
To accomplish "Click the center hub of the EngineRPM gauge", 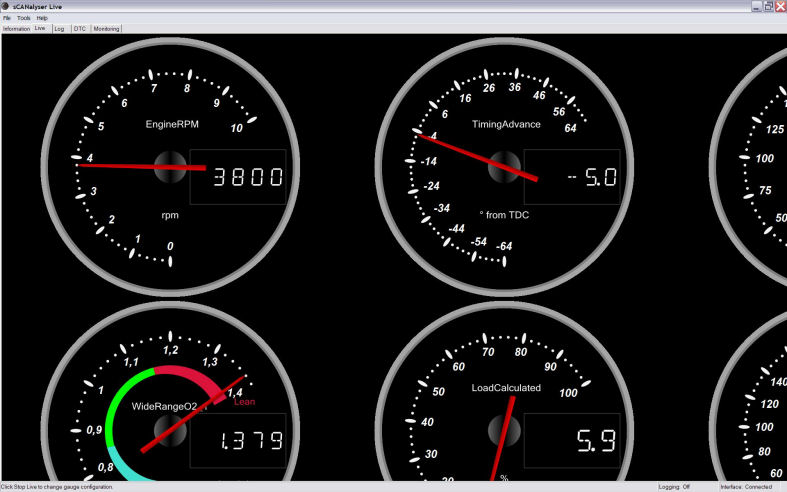I will pyautogui.click(x=170, y=167).
